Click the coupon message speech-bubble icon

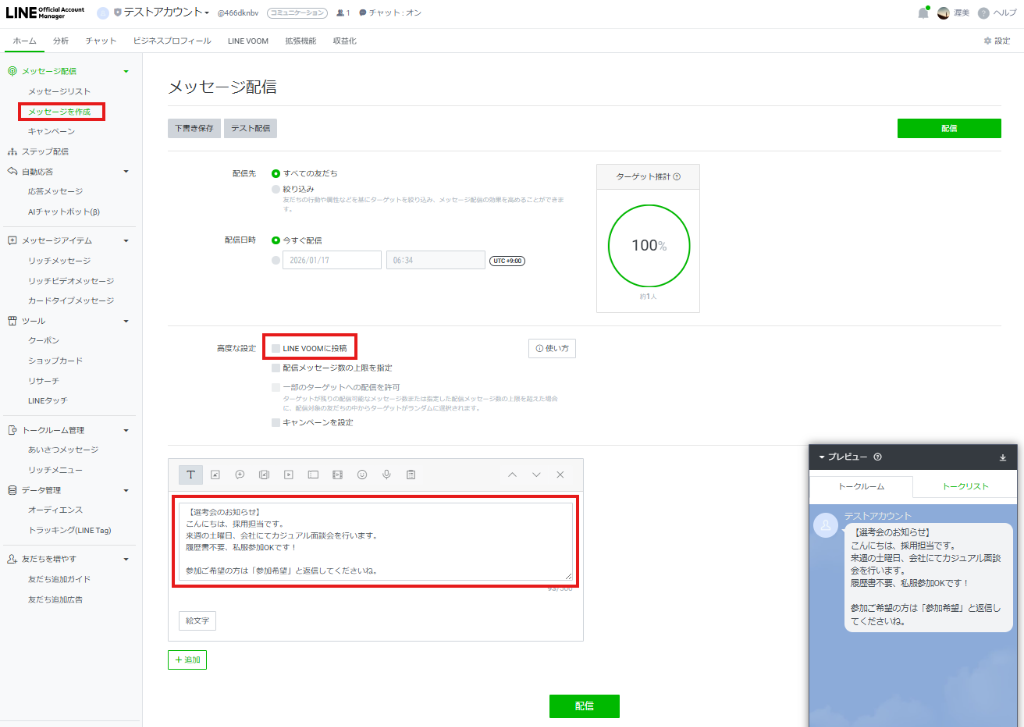coord(240,474)
